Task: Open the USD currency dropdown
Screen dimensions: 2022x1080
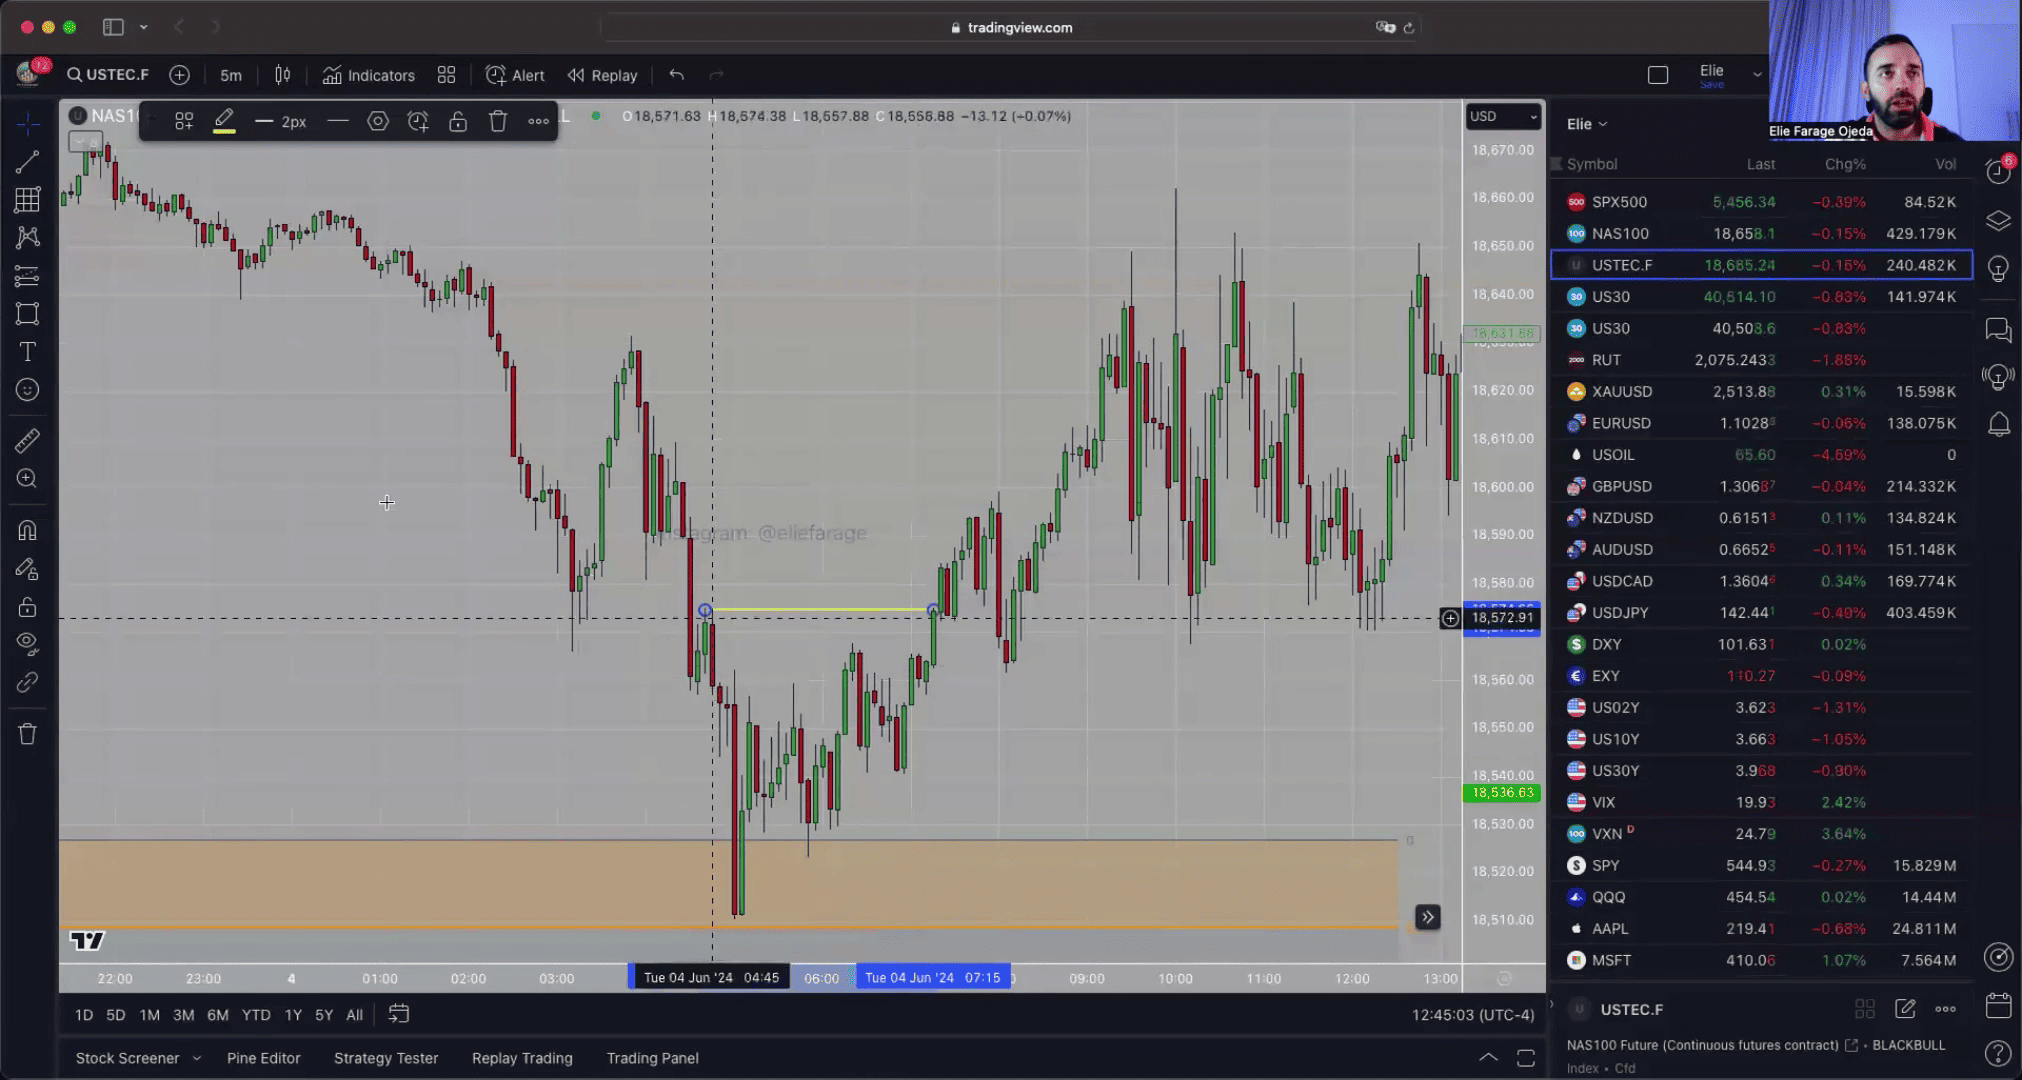Action: 1503,117
